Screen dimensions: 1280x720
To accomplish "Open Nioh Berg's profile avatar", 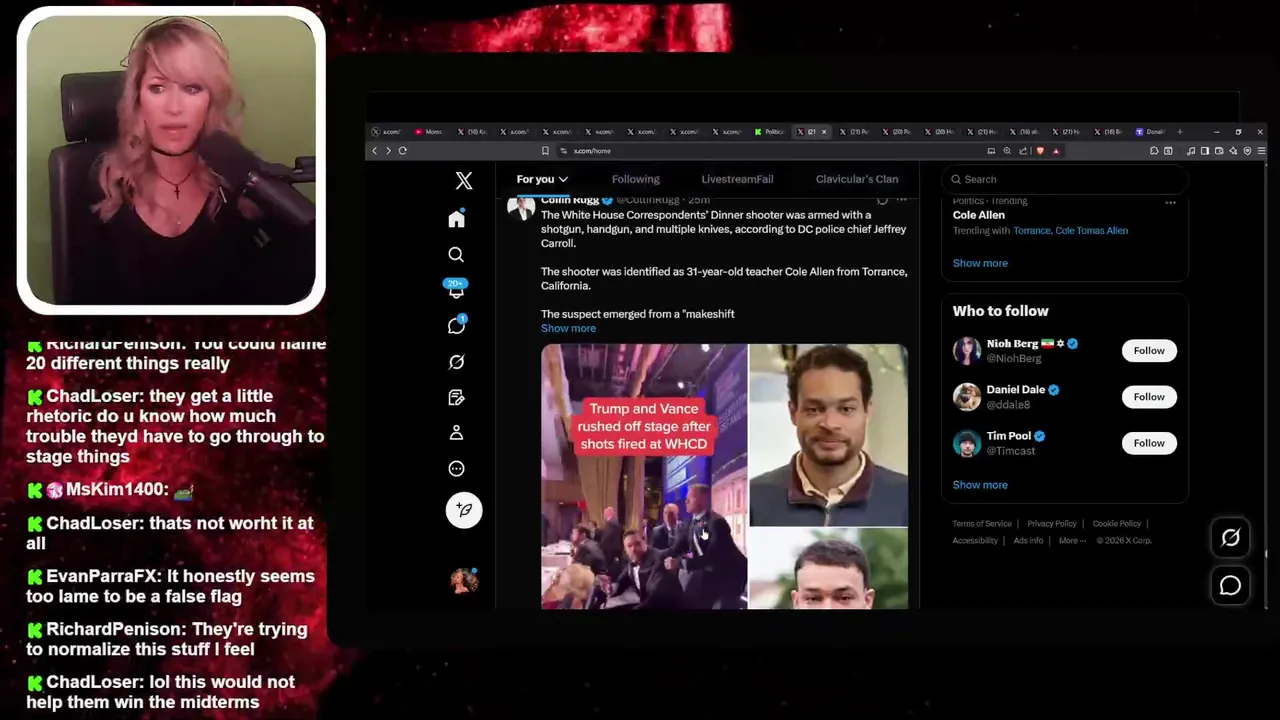I will pyautogui.click(x=967, y=351).
